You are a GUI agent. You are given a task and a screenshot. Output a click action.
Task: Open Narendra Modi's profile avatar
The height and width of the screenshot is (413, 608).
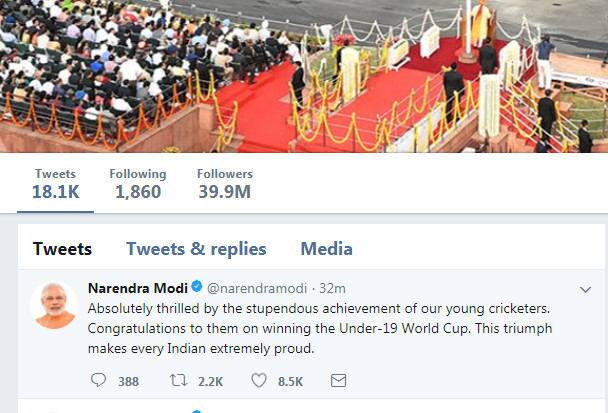54,305
